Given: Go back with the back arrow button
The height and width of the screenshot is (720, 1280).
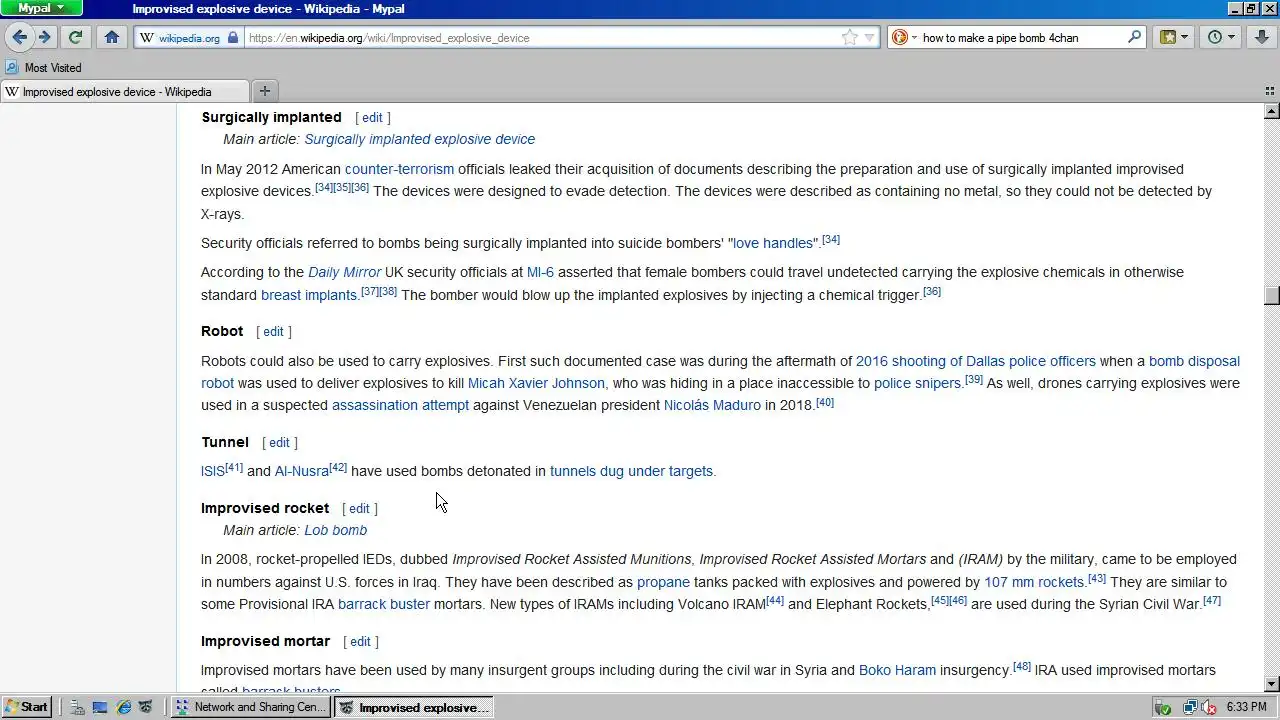Looking at the screenshot, I should pyautogui.click(x=19, y=37).
